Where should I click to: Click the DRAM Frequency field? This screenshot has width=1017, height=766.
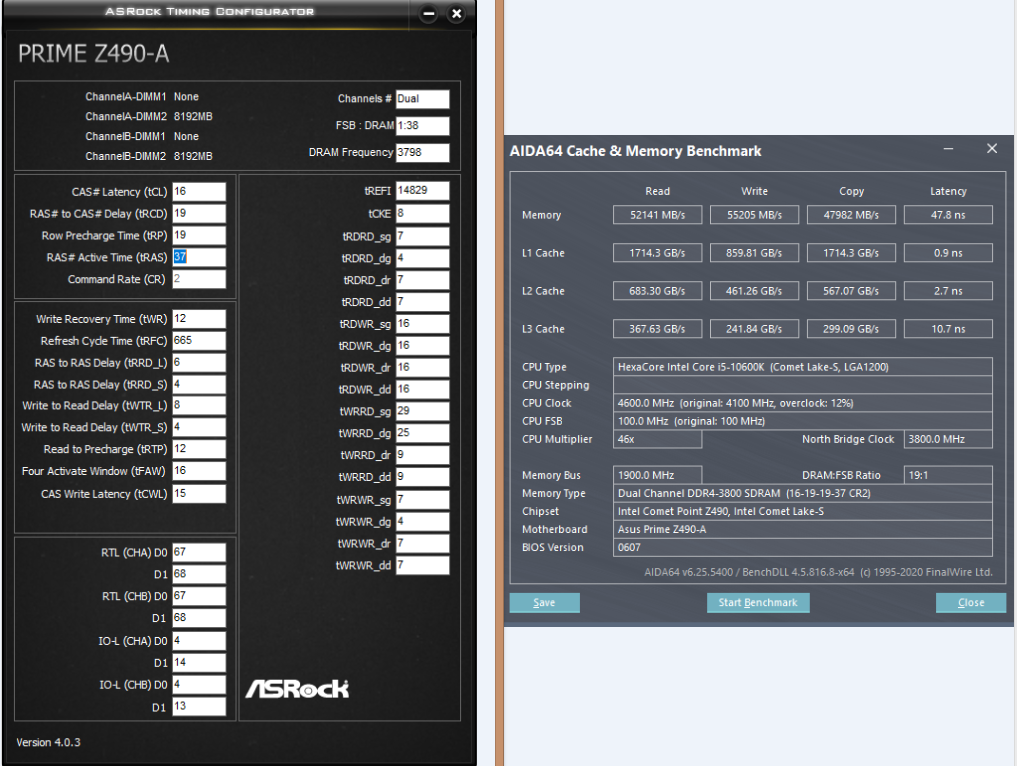point(422,152)
